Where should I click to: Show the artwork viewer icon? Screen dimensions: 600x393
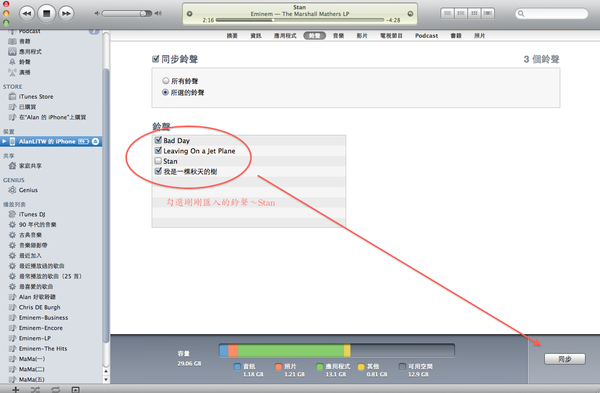pos(76,390)
